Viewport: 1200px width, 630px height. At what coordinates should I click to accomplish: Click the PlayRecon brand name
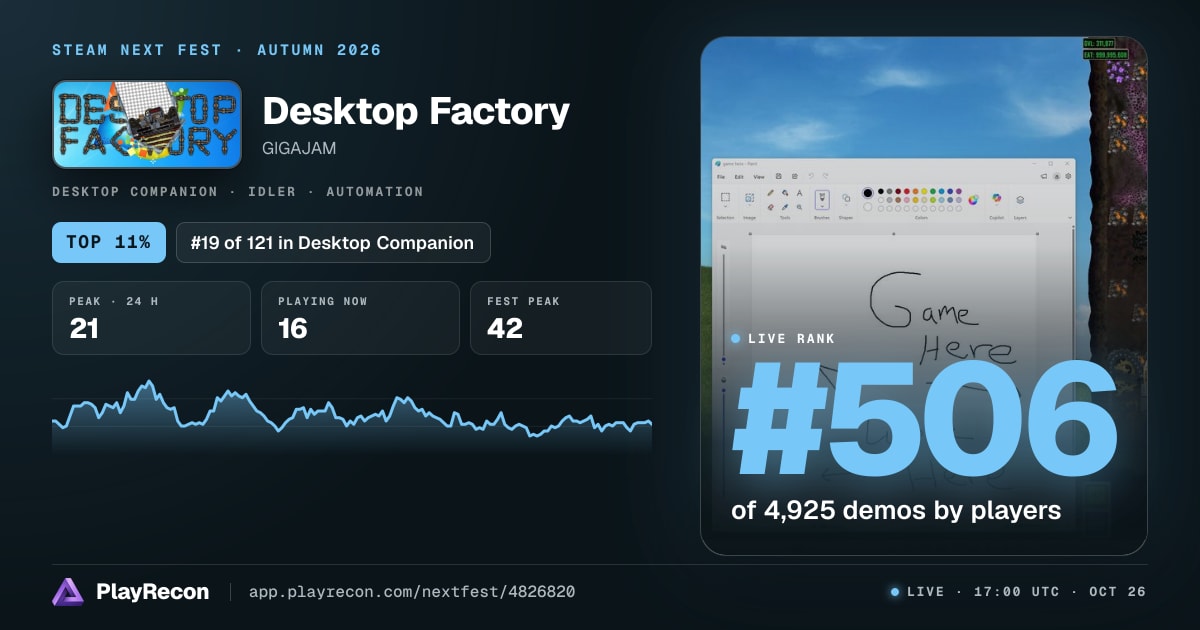click(x=153, y=592)
